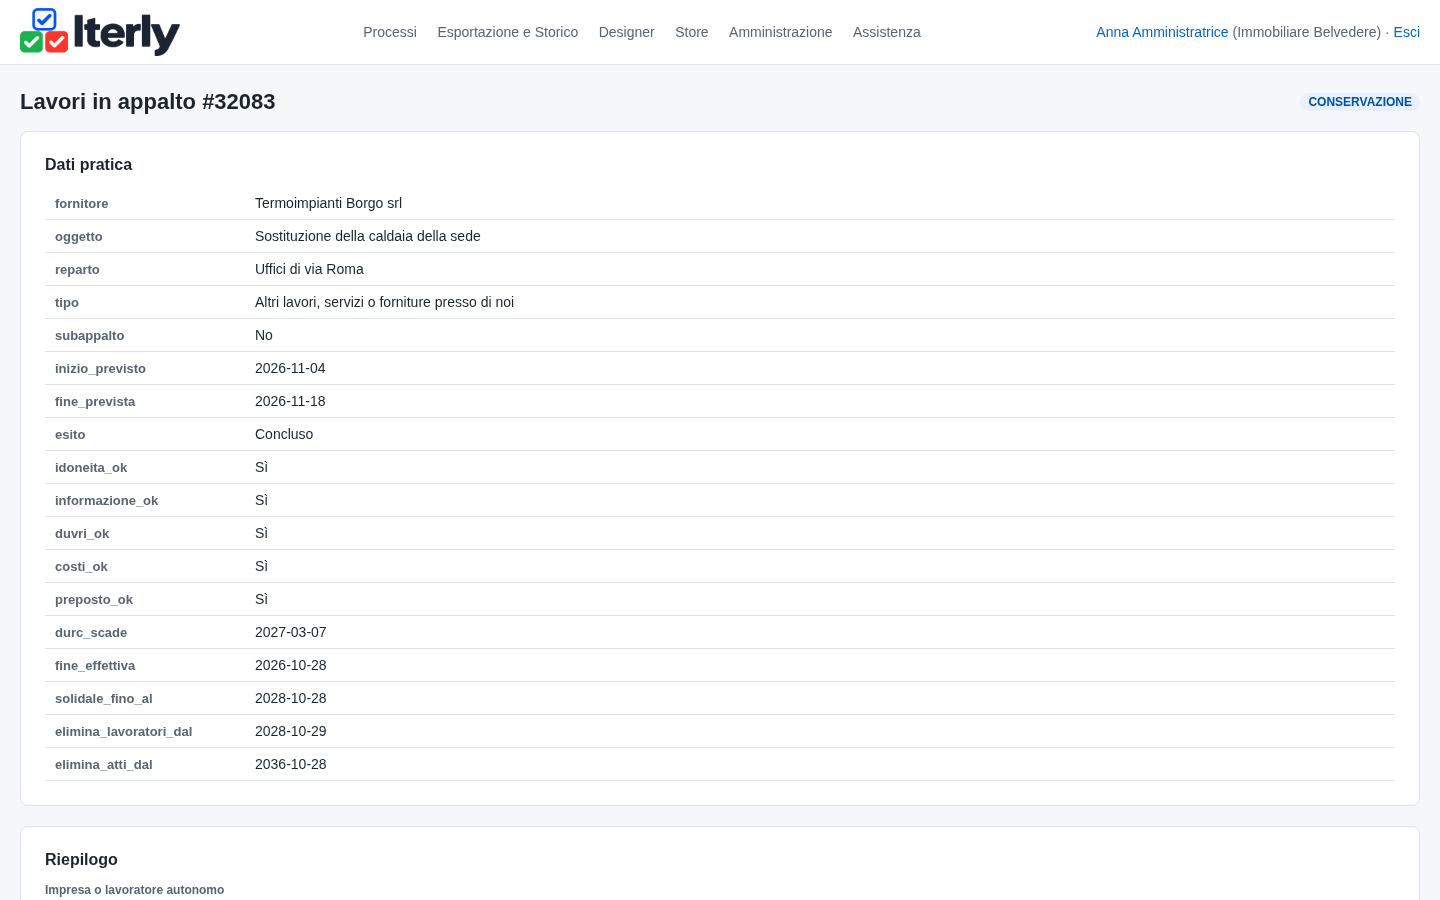Viewport: 1440px width, 900px height.
Task: Open the Amministrazione menu
Action: click(781, 32)
